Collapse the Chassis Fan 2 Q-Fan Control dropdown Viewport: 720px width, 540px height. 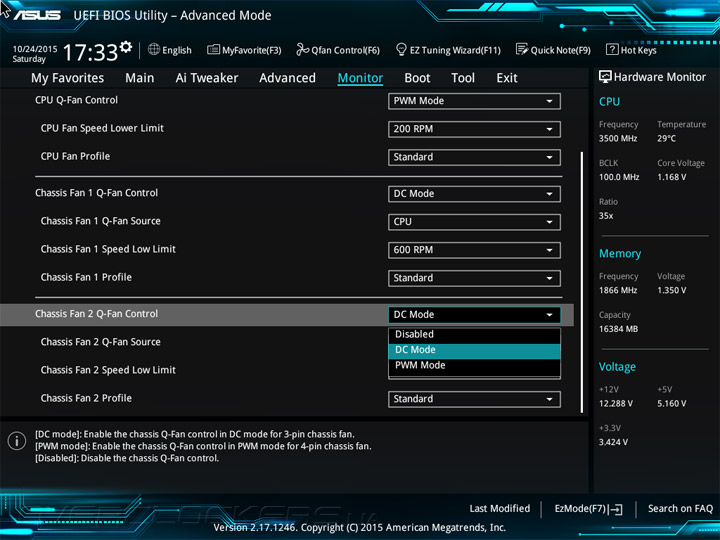pos(474,315)
